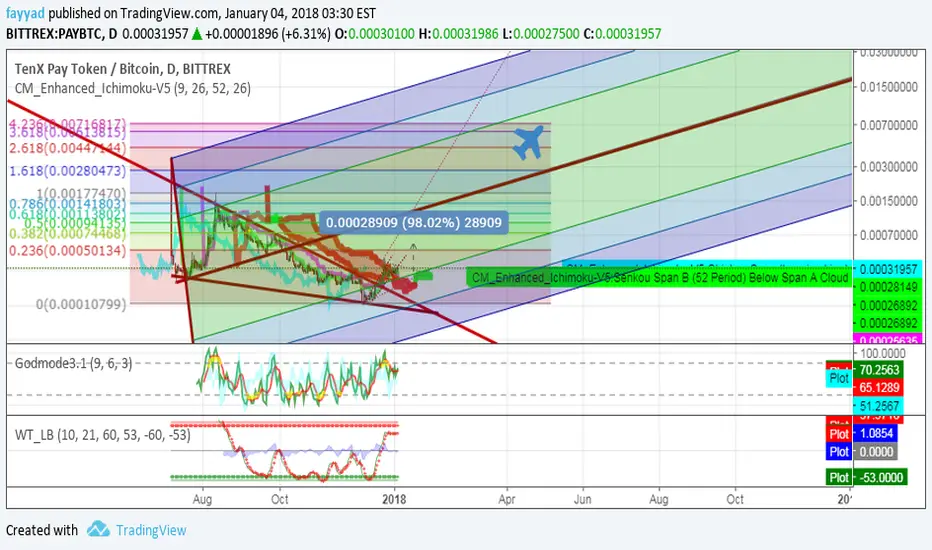
Task: Click the 0.00031957 current price tag
Action: [888, 269]
